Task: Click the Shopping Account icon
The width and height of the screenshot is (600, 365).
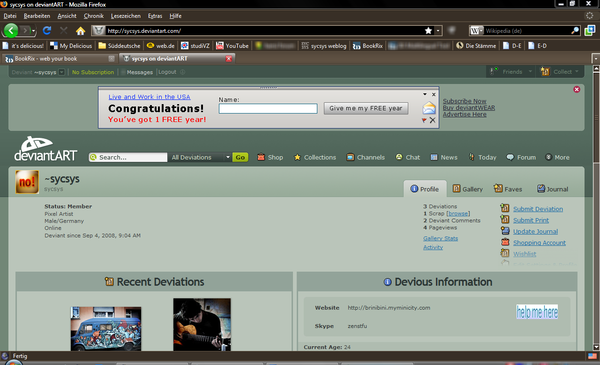Action: click(x=505, y=242)
